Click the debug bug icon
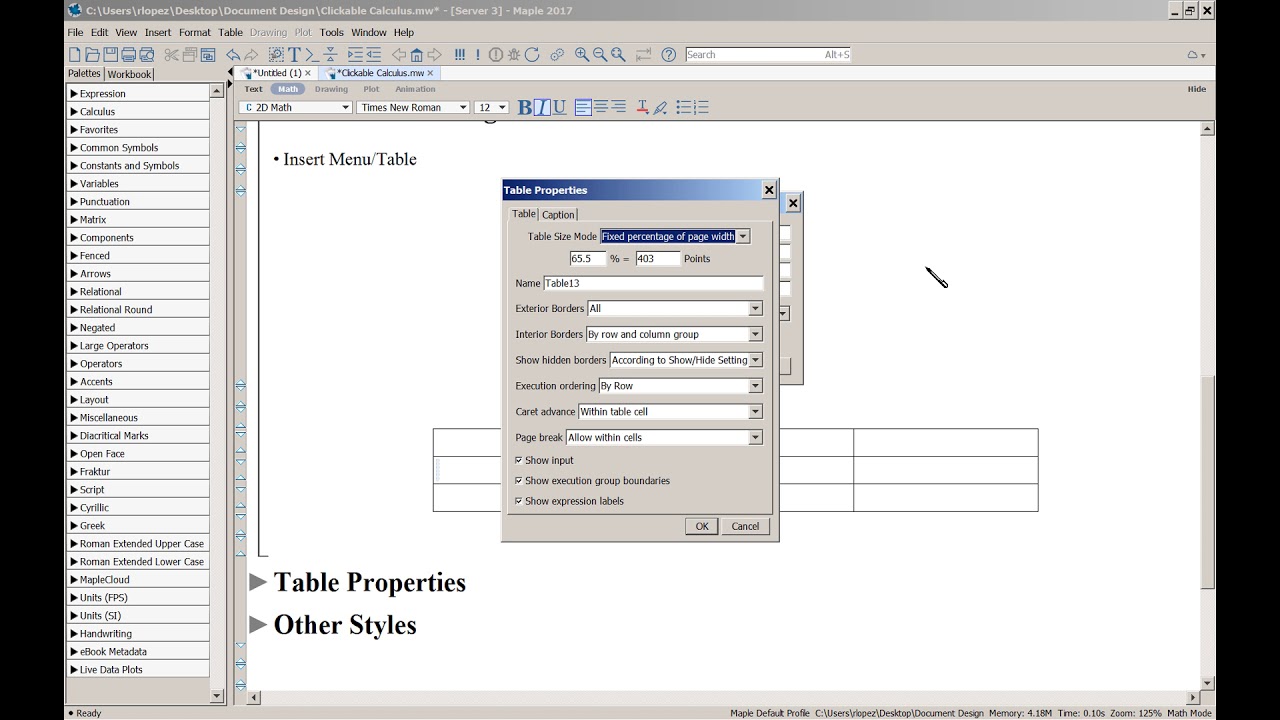 point(514,55)
